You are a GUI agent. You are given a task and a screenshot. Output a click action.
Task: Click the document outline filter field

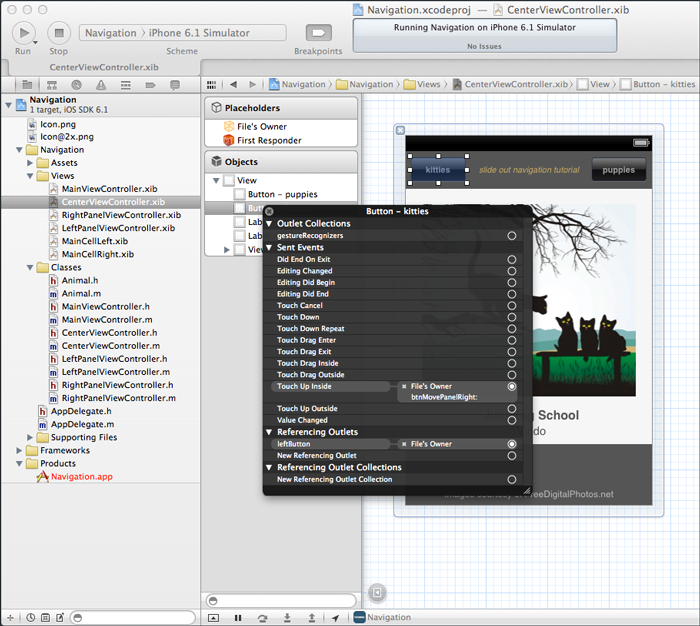click(281, 601)
